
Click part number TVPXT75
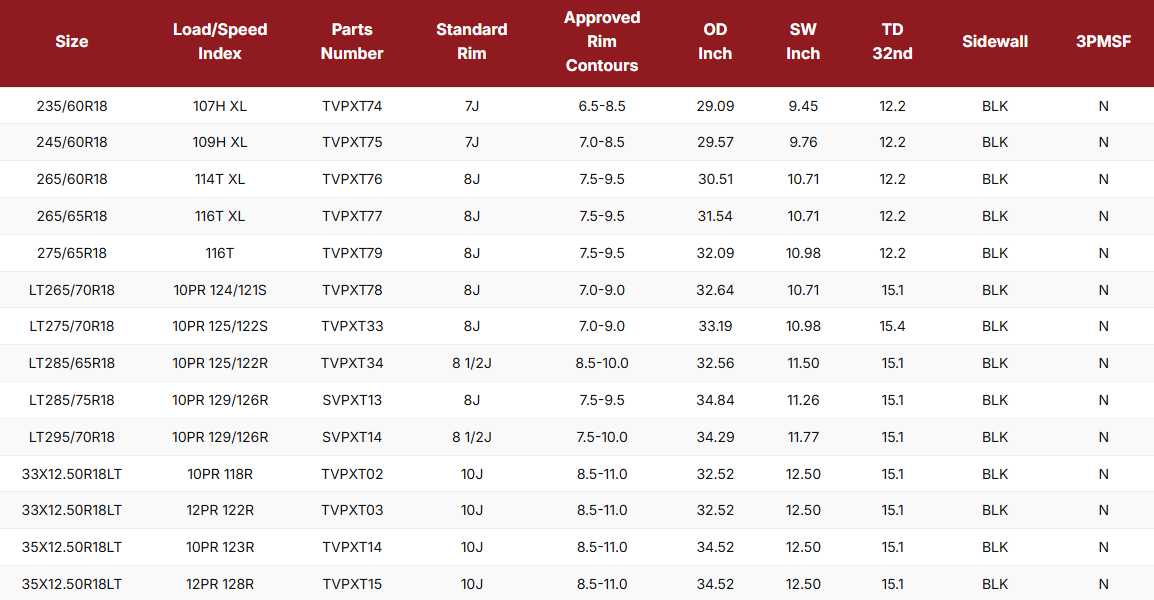(x=352, y=143)
